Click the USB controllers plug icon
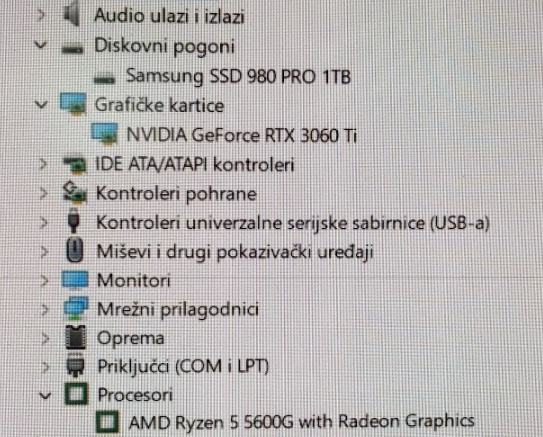This screenshot has width=543, height=437. coord(73,221)
